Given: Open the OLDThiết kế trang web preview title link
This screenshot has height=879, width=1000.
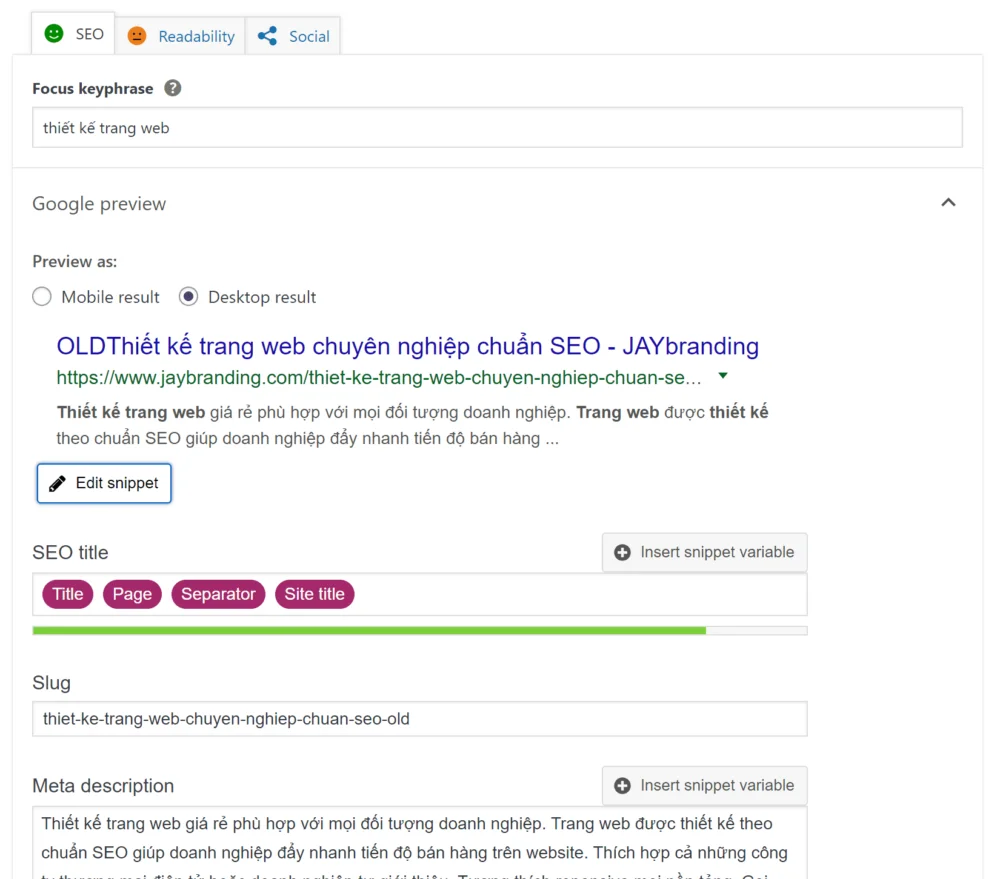Looking at the screenshot, I should pos(408,346).
